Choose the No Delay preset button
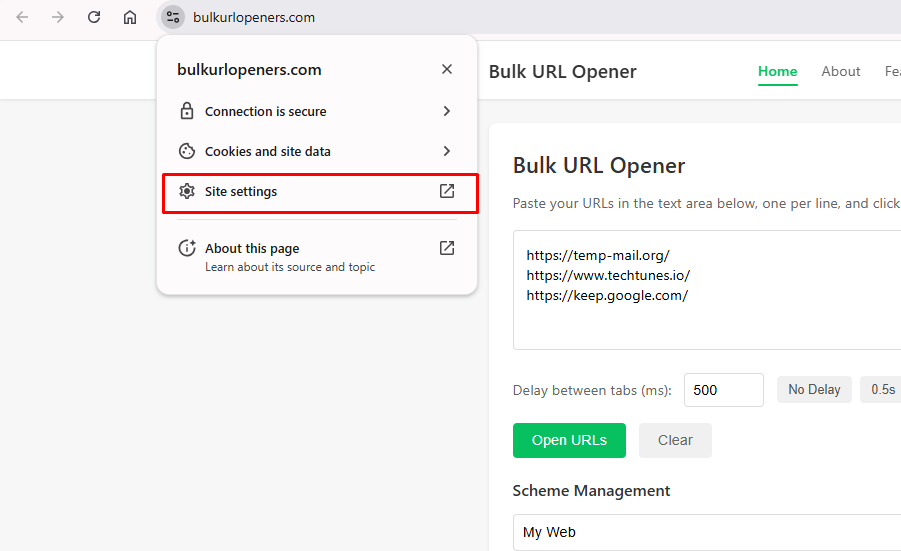 click(x=814, y=390)
